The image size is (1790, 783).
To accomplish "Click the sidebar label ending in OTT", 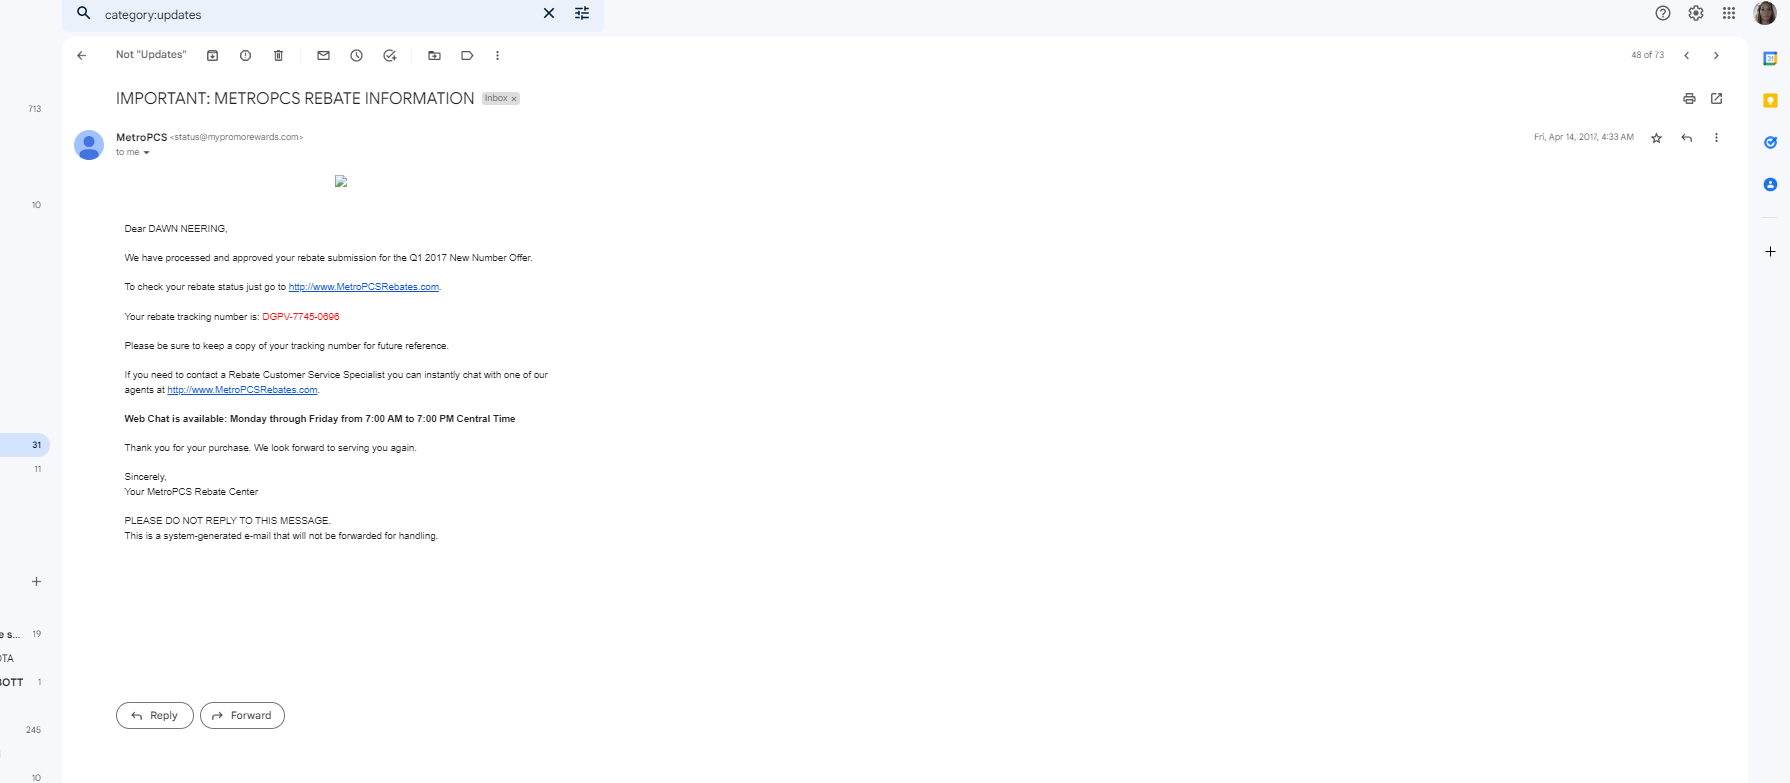I will [12, 682].
